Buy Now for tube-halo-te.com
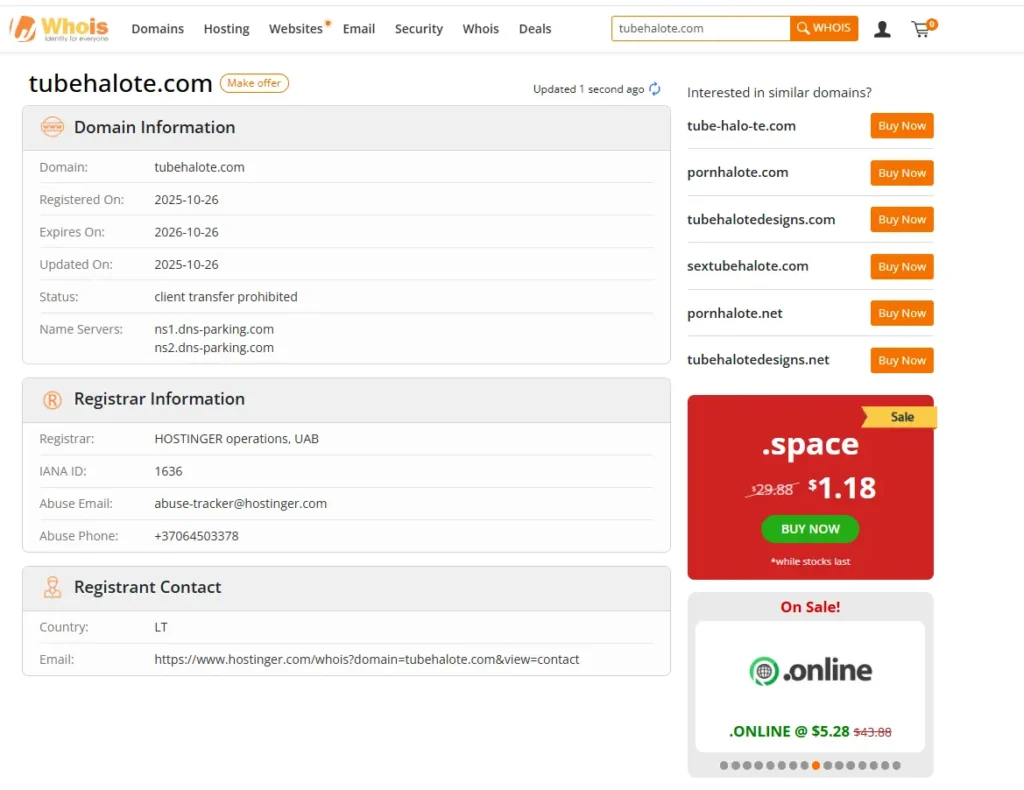This screenshot has height=790, width=1024. (901, 125)
